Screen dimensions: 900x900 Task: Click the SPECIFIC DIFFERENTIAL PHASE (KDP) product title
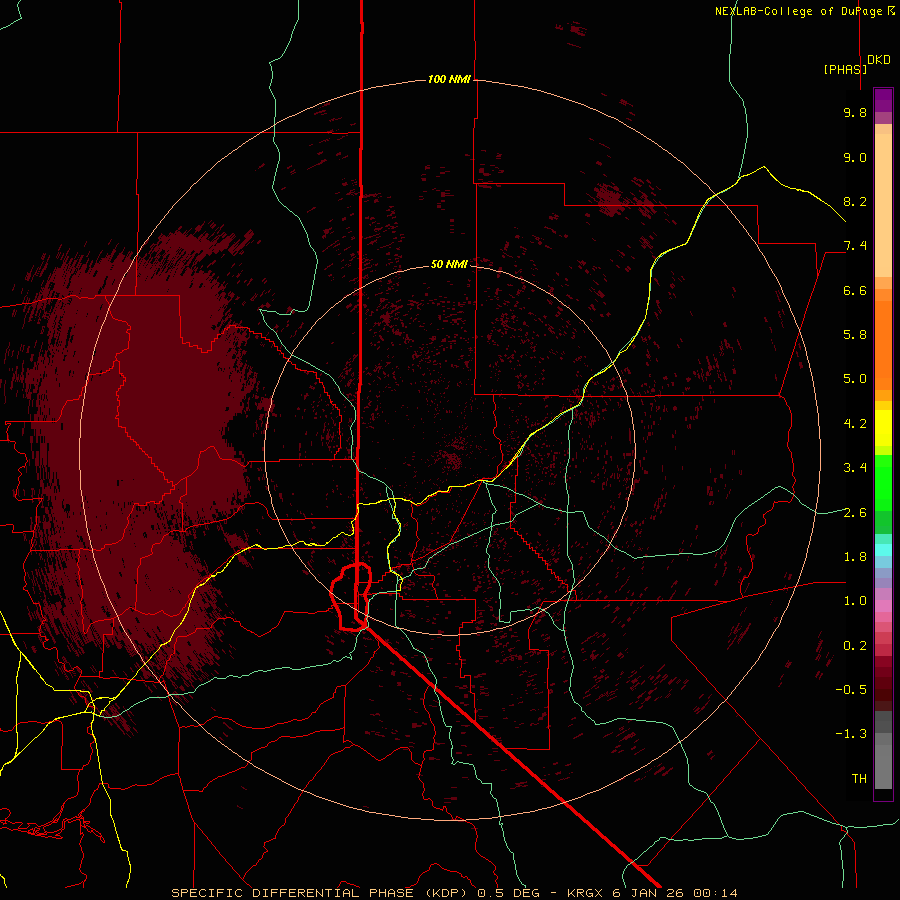click(x=321, y=893)
